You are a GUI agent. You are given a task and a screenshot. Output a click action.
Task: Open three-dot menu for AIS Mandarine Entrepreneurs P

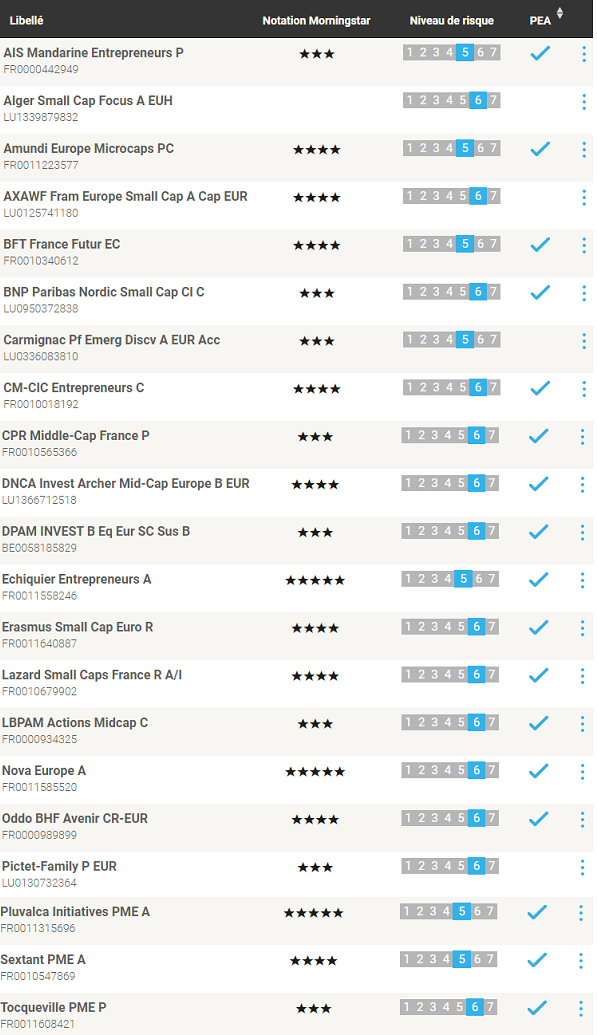point(584,54)
